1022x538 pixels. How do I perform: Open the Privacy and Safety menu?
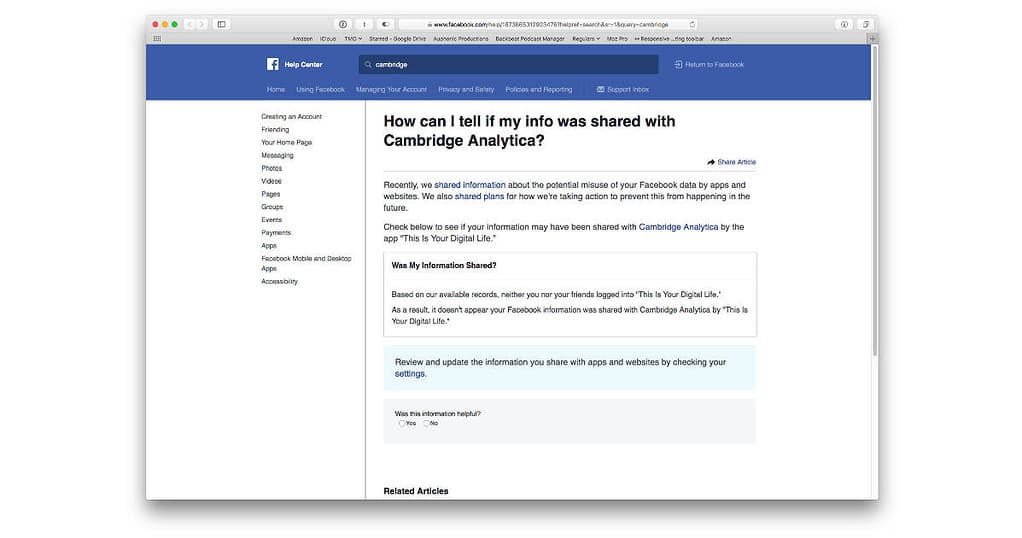(466, 89)
